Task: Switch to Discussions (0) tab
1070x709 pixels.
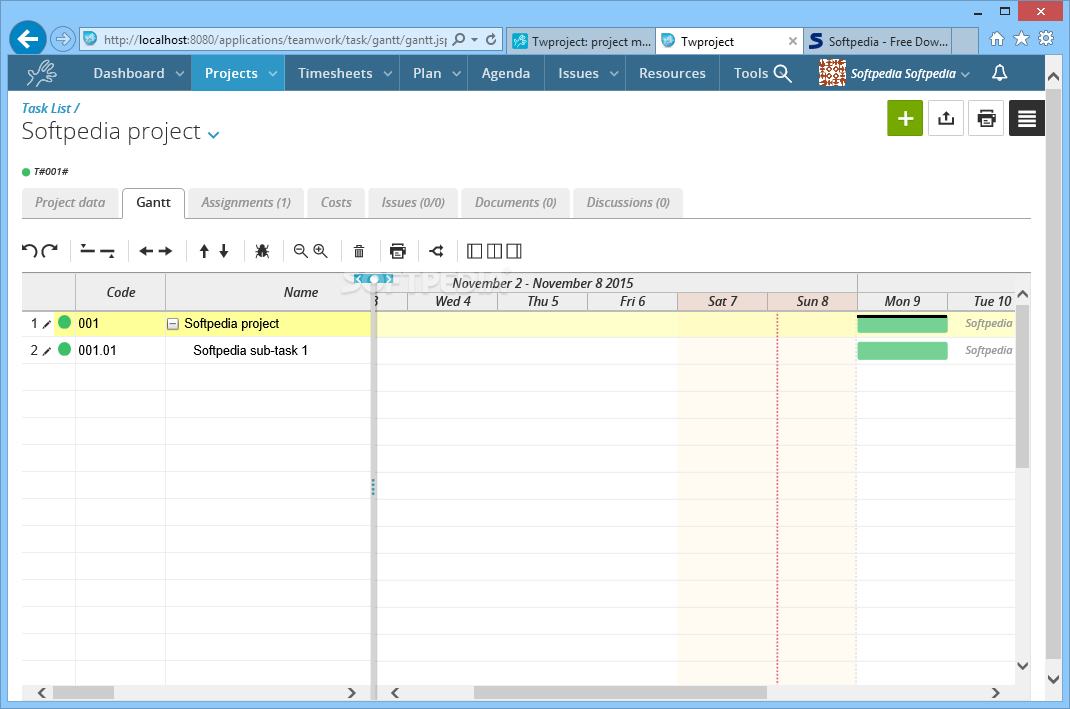Action: coord(628,203)
